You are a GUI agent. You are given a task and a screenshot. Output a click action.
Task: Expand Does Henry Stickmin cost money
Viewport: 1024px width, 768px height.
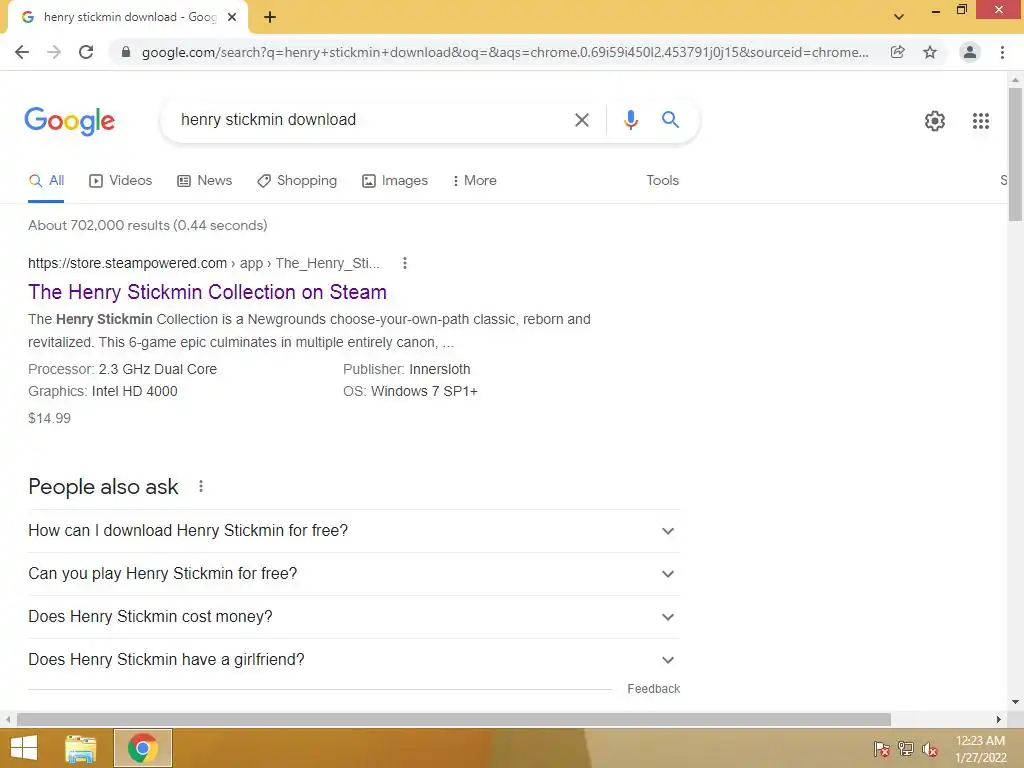[x=354, y=617]
